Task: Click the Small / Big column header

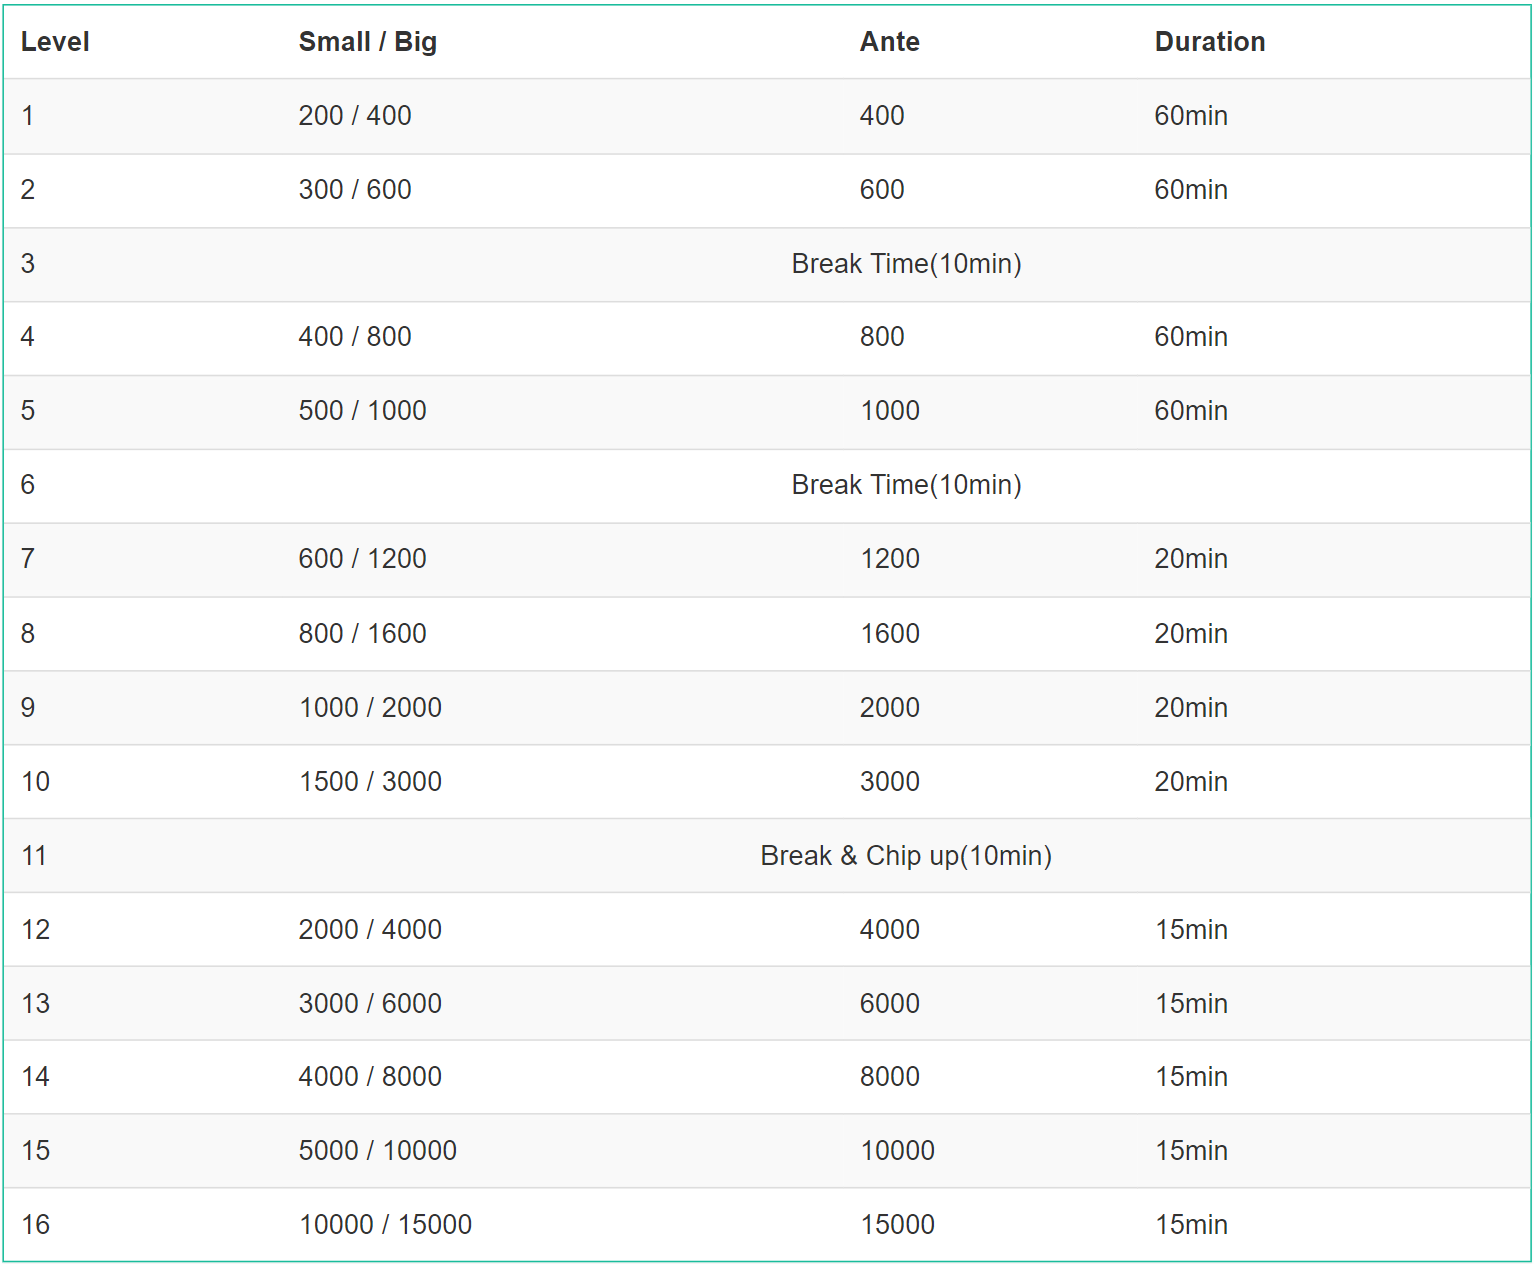Action: [x=368, y=42]
